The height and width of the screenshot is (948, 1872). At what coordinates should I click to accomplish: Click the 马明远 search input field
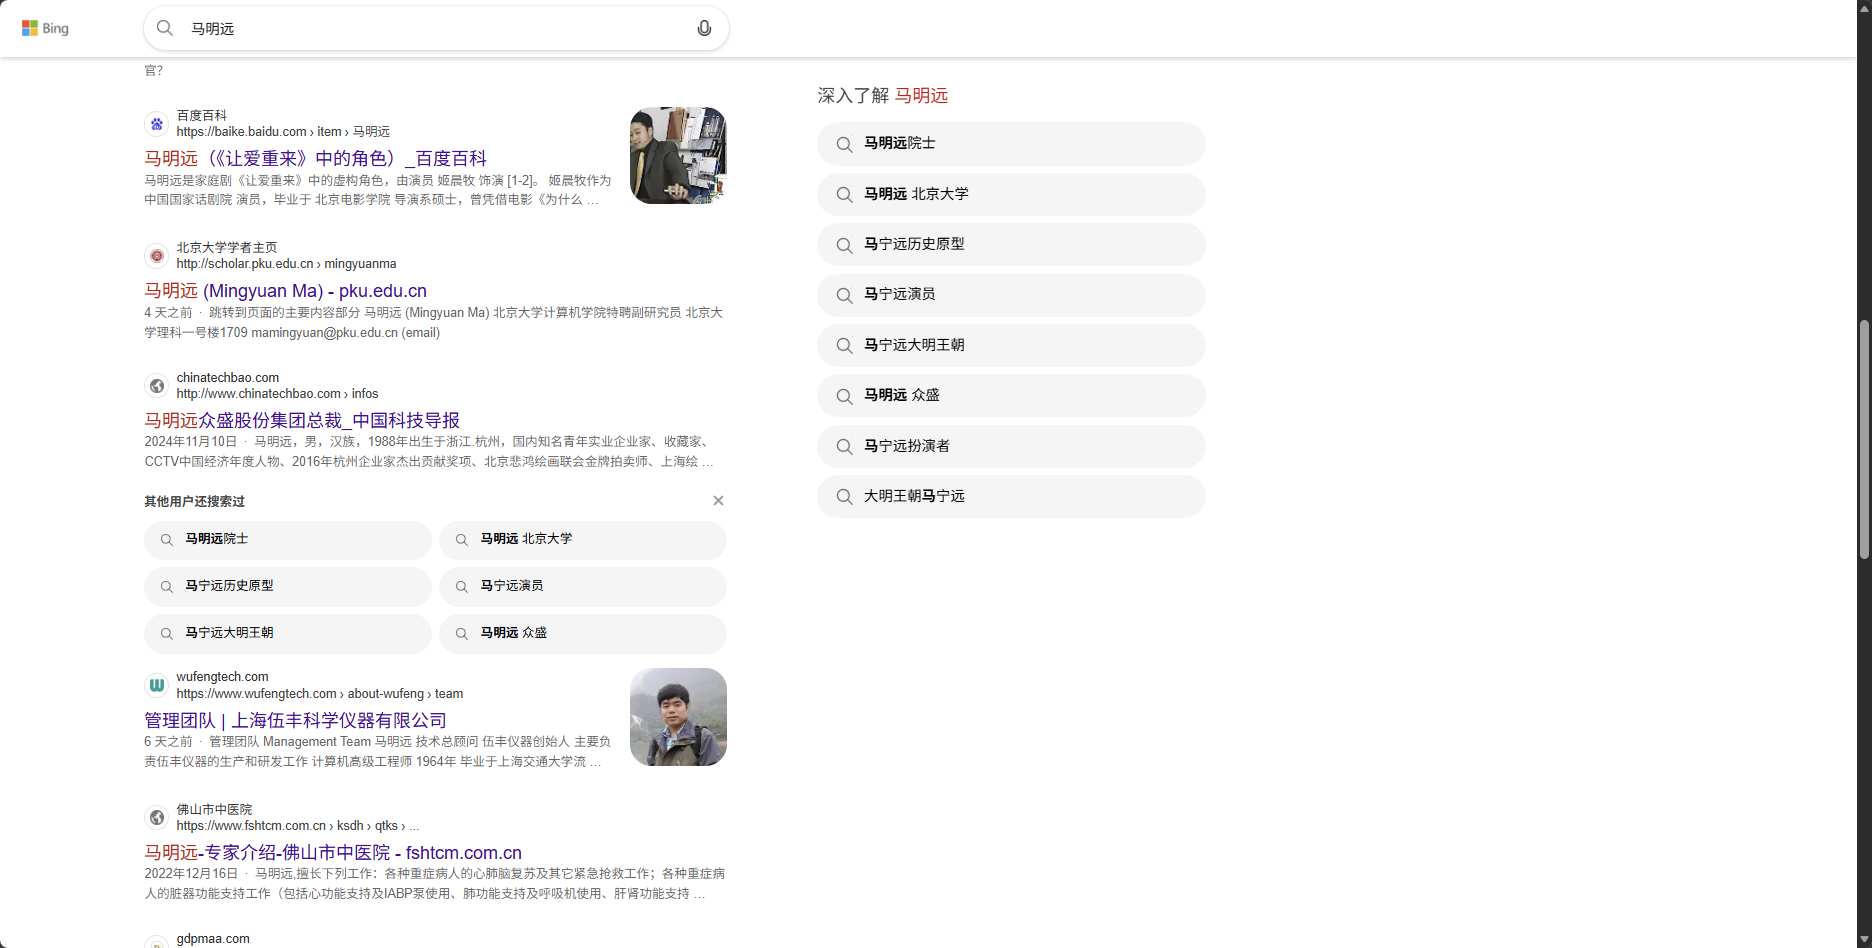point(436,28)
